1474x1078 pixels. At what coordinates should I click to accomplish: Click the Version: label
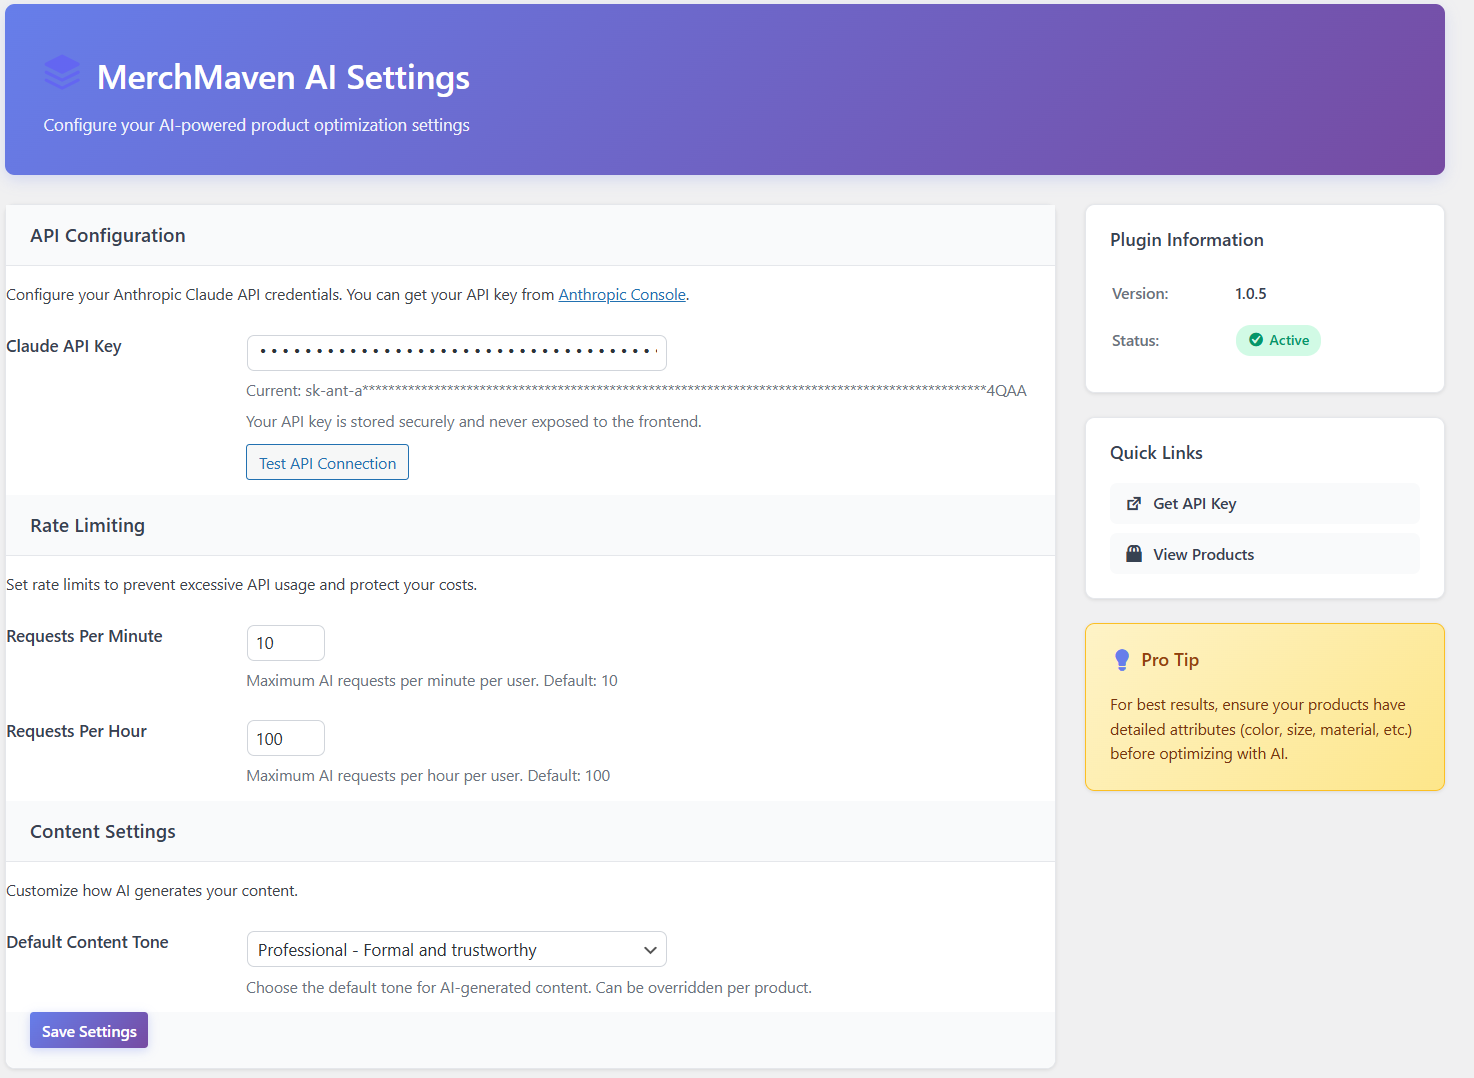(1140, 293)
